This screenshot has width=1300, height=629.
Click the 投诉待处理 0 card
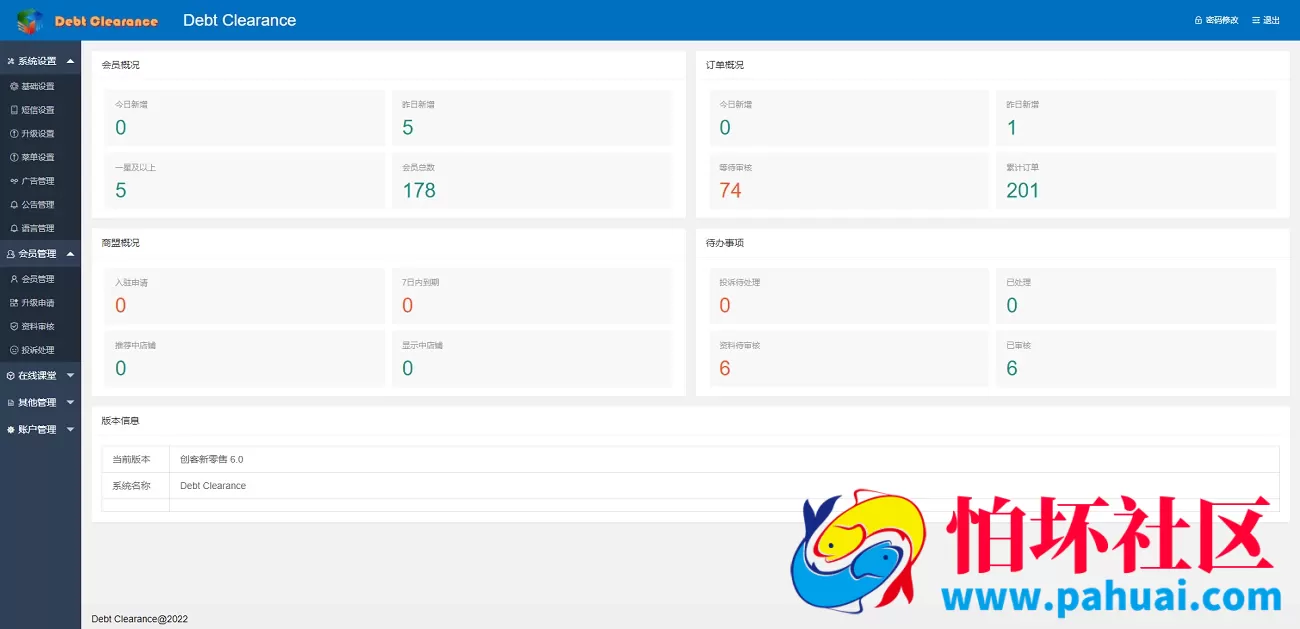coord(849,296)
